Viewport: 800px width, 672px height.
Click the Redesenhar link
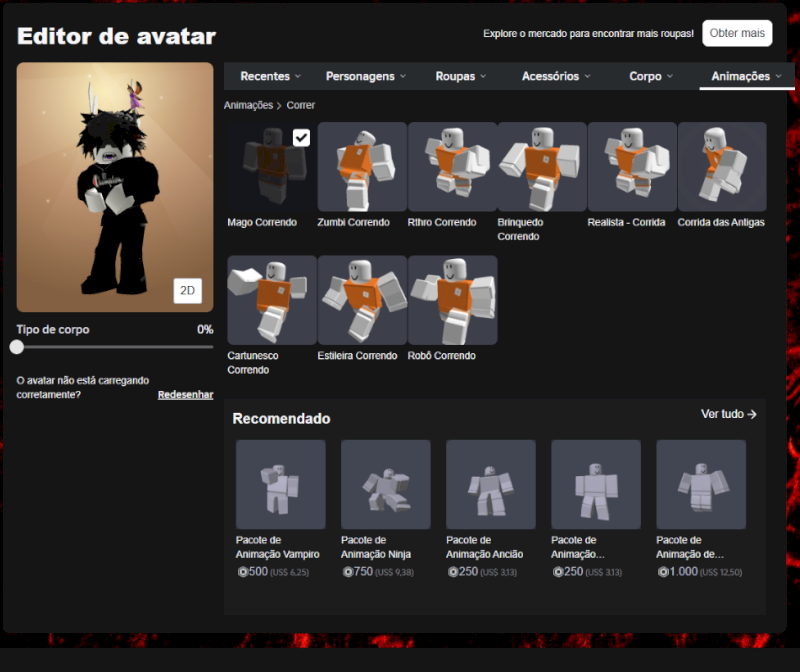(x=185, y=394)
